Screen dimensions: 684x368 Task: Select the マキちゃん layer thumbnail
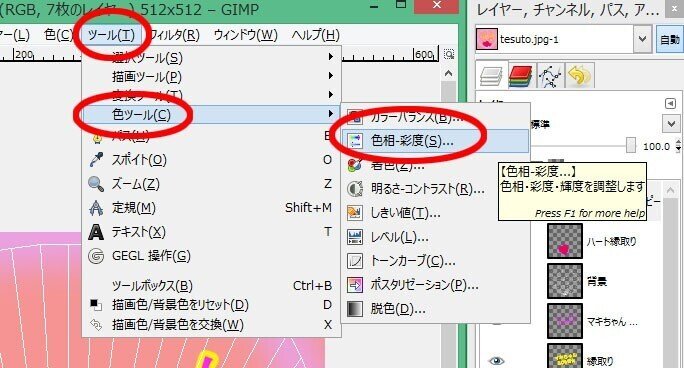565,321
